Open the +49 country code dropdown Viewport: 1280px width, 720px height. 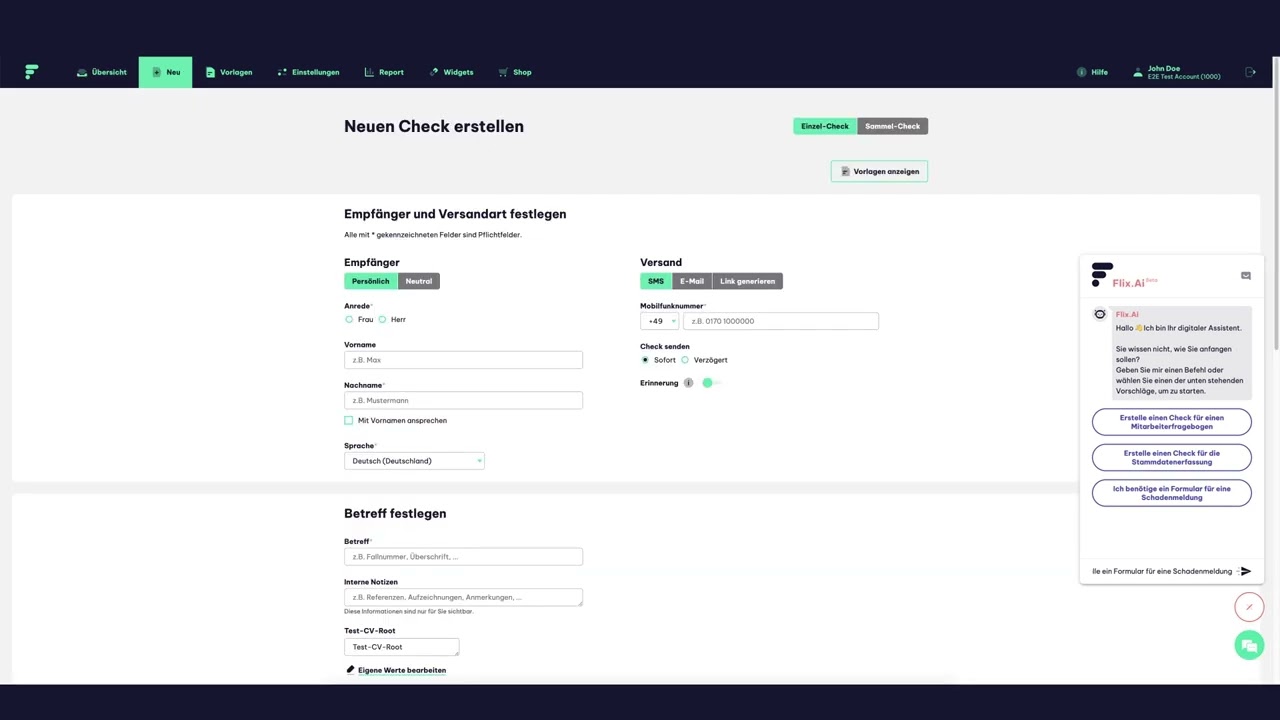point(659,321)
